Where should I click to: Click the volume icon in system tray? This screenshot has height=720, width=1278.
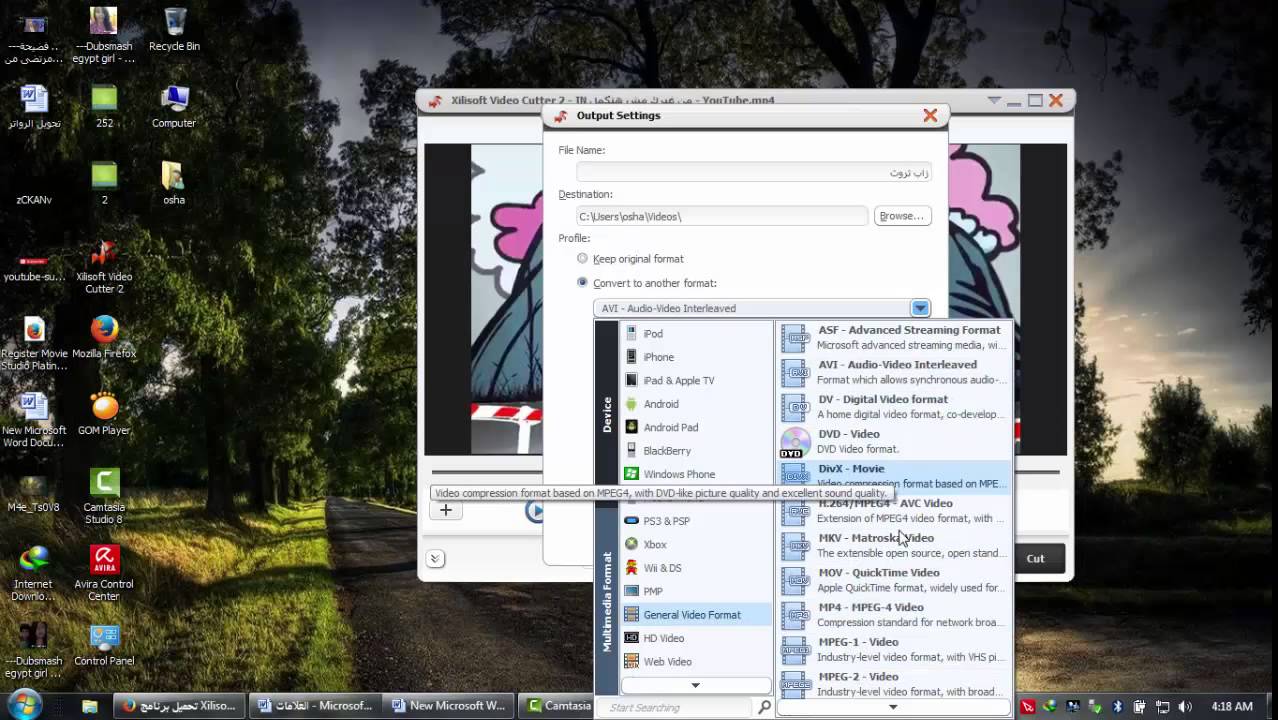(x=1183, y=706)
